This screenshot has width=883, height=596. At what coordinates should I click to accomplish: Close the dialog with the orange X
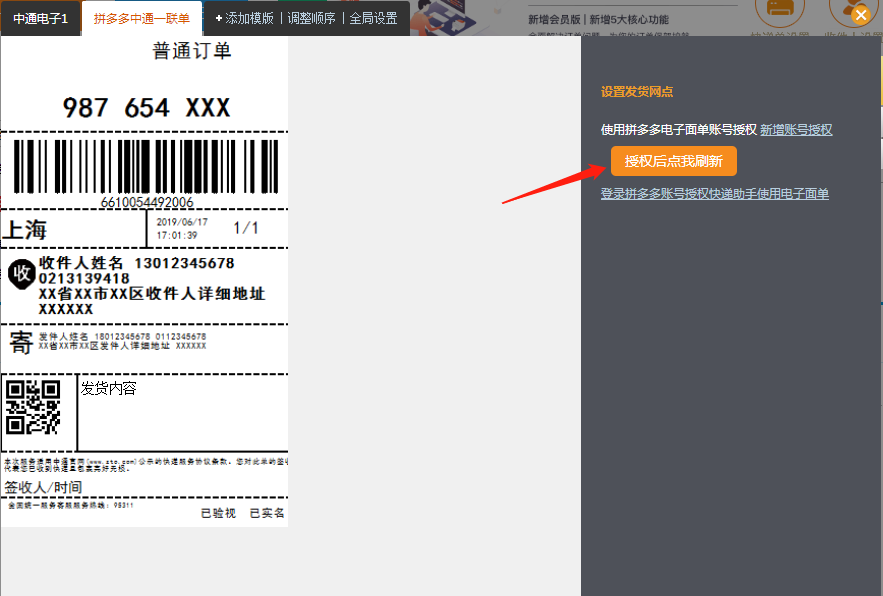[860, 15]
